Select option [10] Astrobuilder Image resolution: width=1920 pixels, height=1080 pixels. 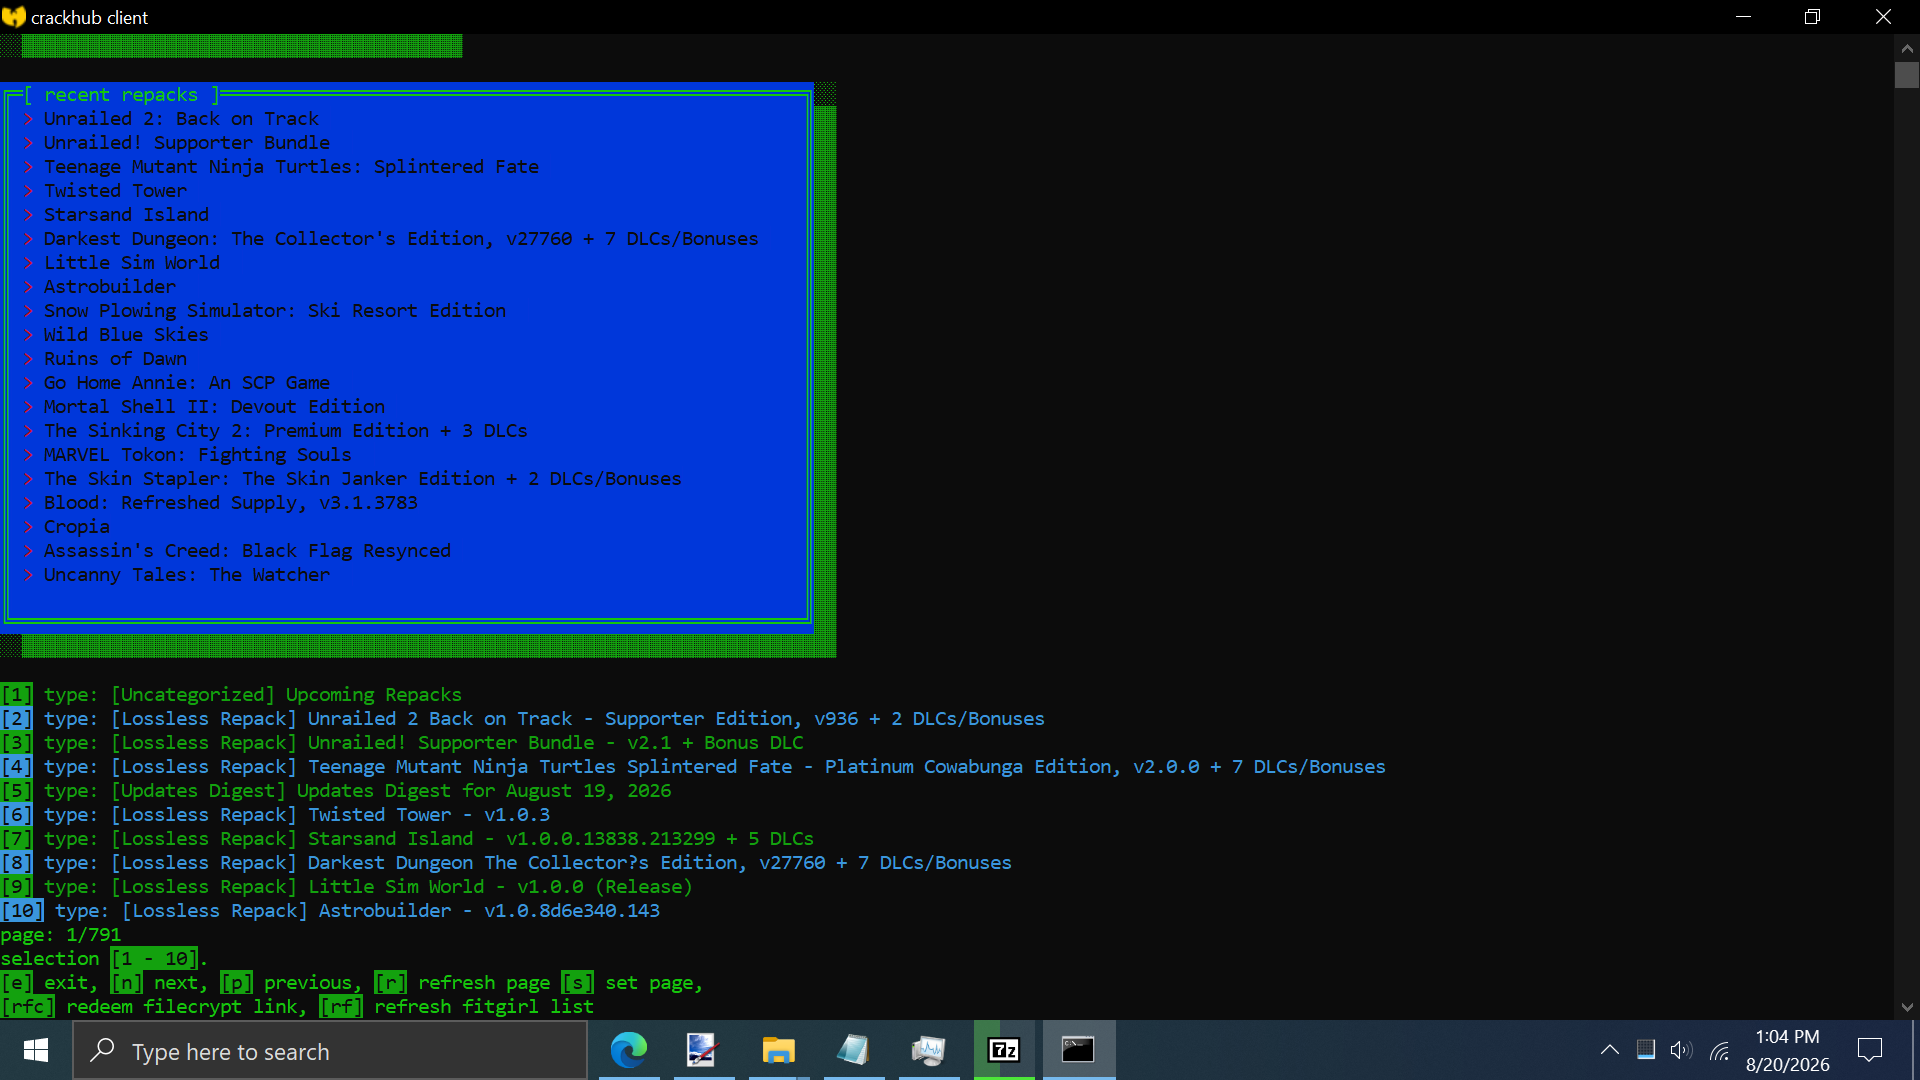330,911
